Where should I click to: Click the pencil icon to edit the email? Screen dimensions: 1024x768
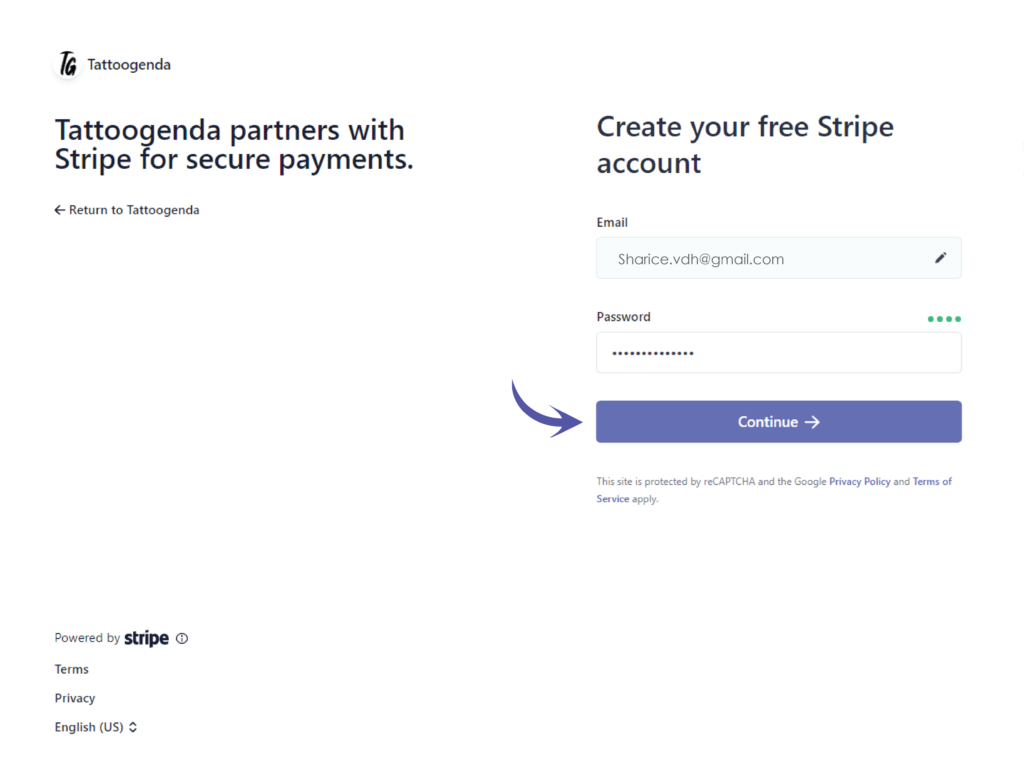(x=940, y=258)
